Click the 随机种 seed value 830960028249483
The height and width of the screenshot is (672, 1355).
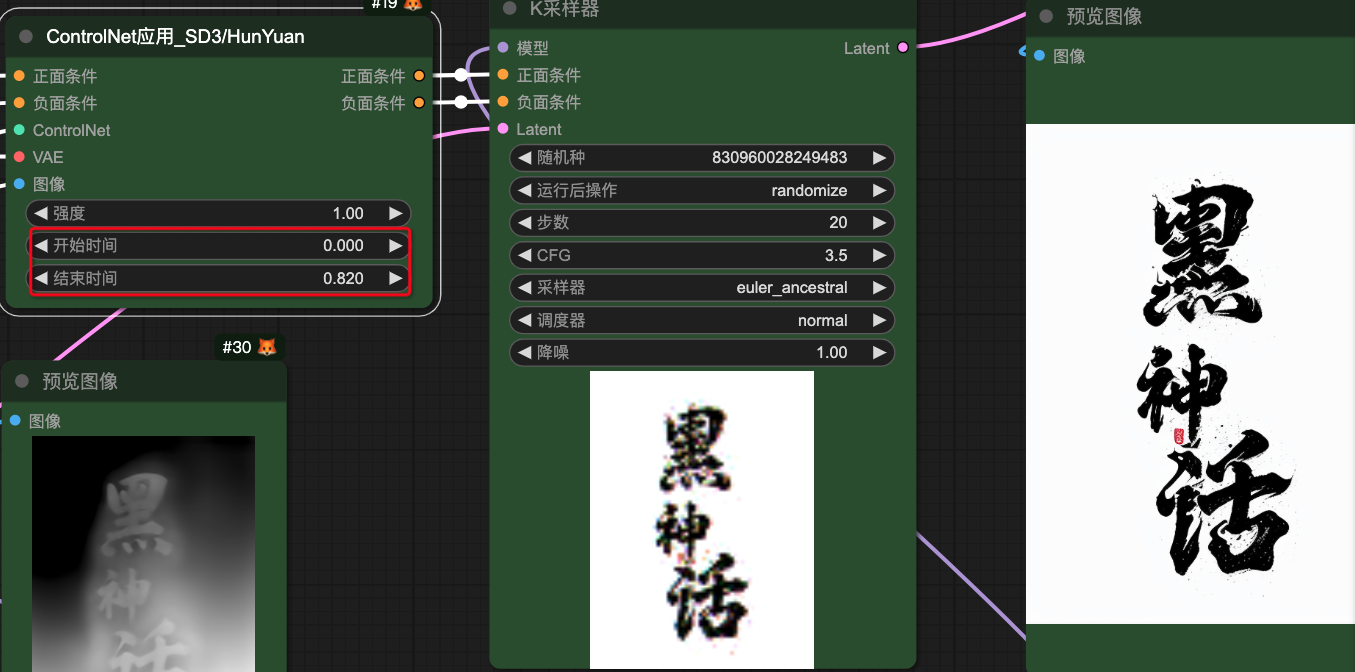[780, 157]
